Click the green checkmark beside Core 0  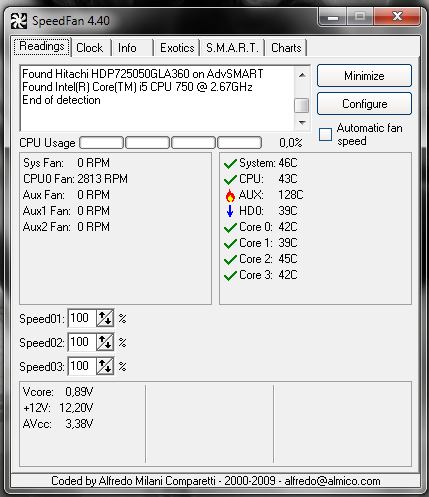[x=230, y=228]
